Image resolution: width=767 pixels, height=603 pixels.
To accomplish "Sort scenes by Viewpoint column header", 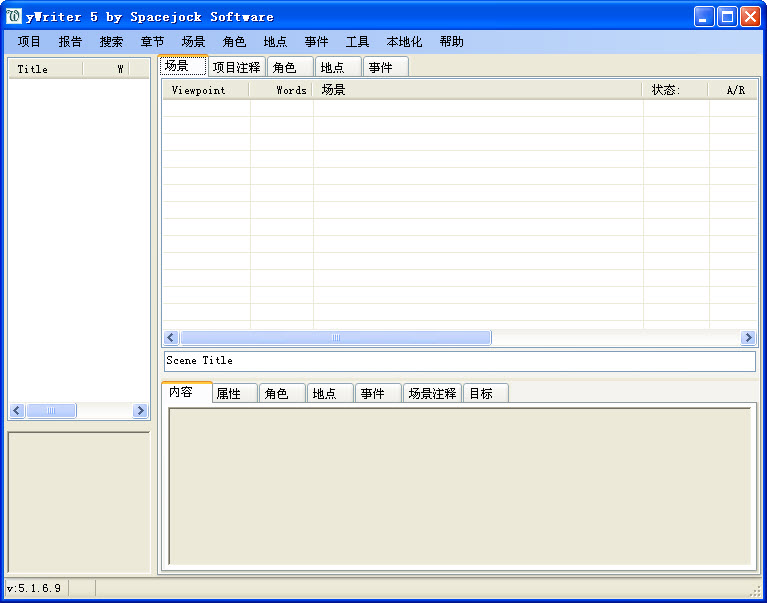I will (x=205, y=90).
